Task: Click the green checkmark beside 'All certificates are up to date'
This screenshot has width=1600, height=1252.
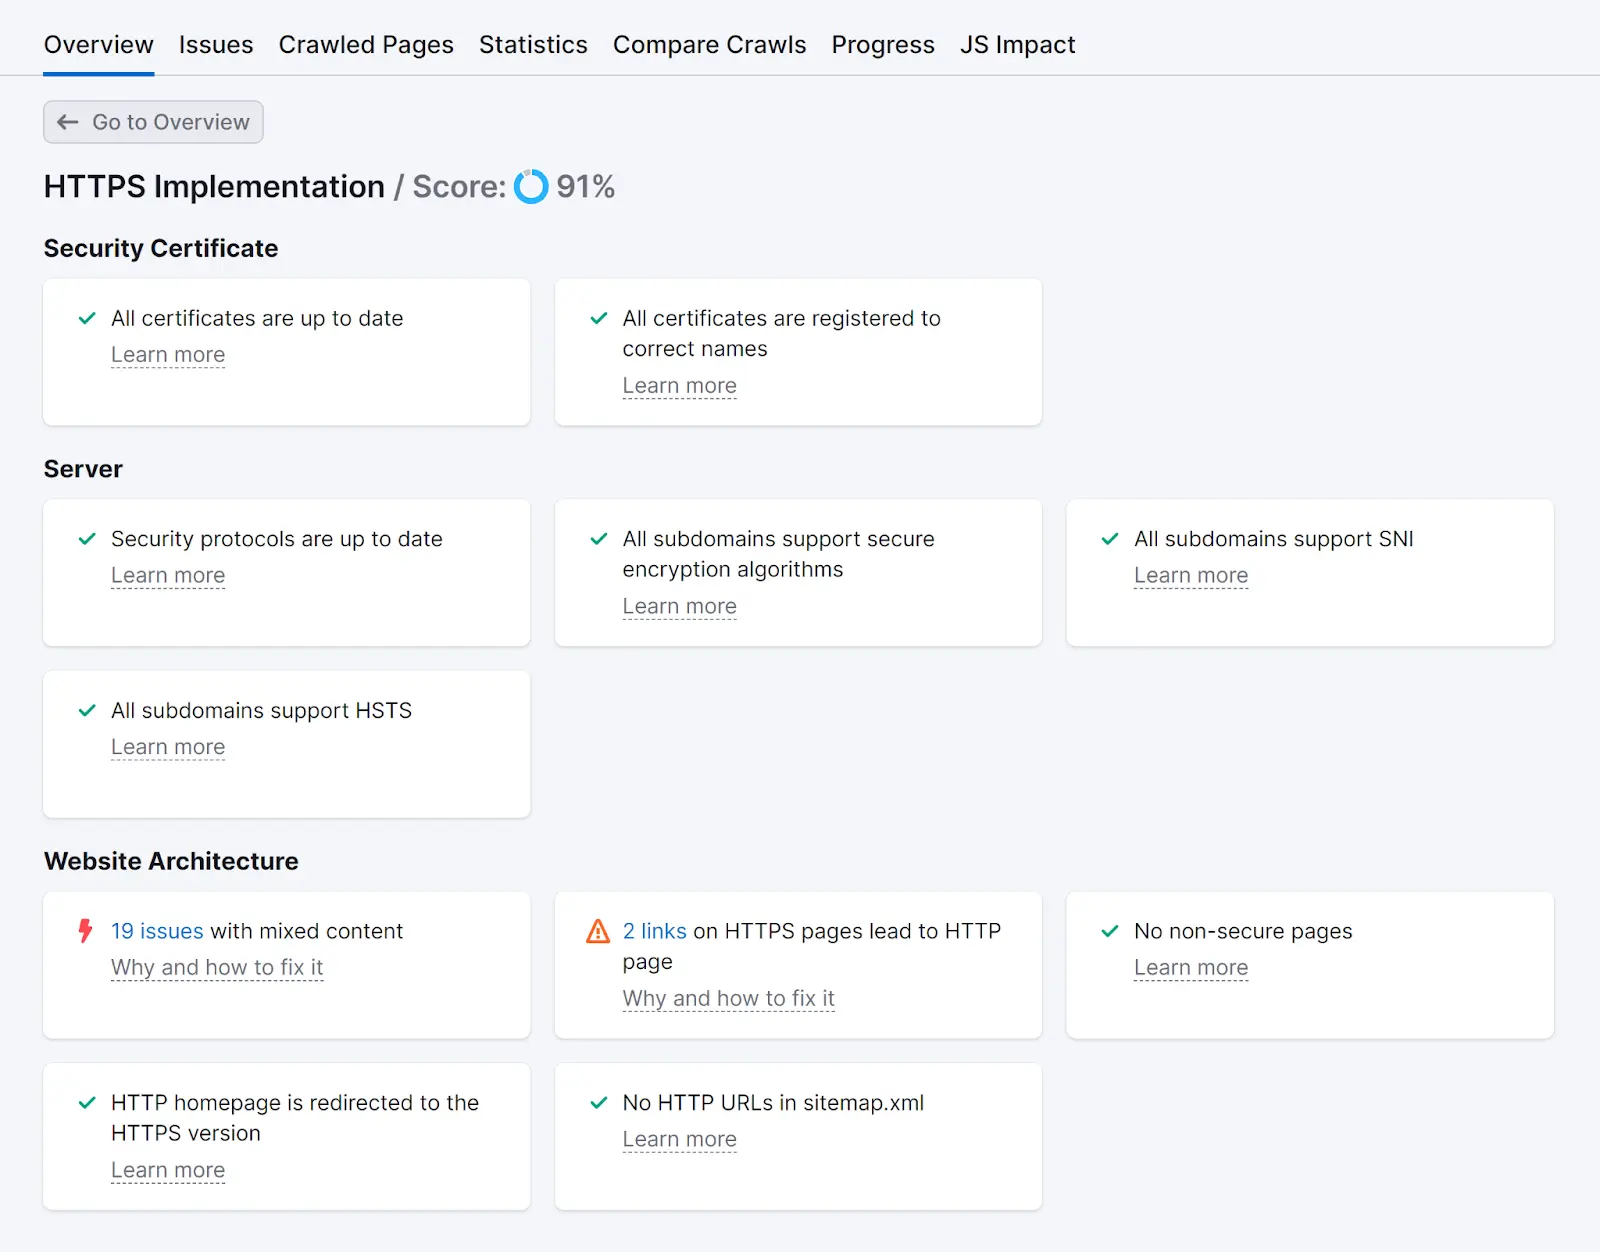Action: 85,318
